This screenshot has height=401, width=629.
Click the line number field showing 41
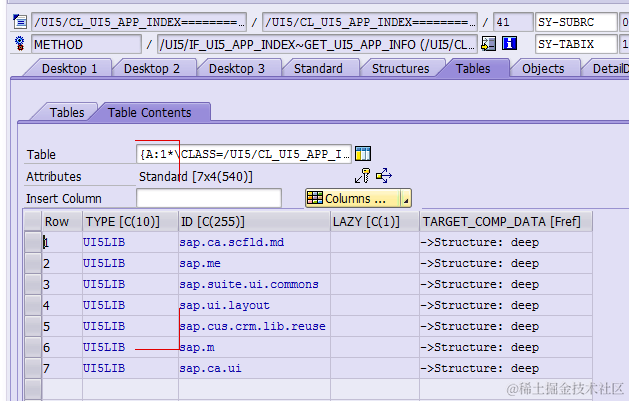[x=513, y=22]
